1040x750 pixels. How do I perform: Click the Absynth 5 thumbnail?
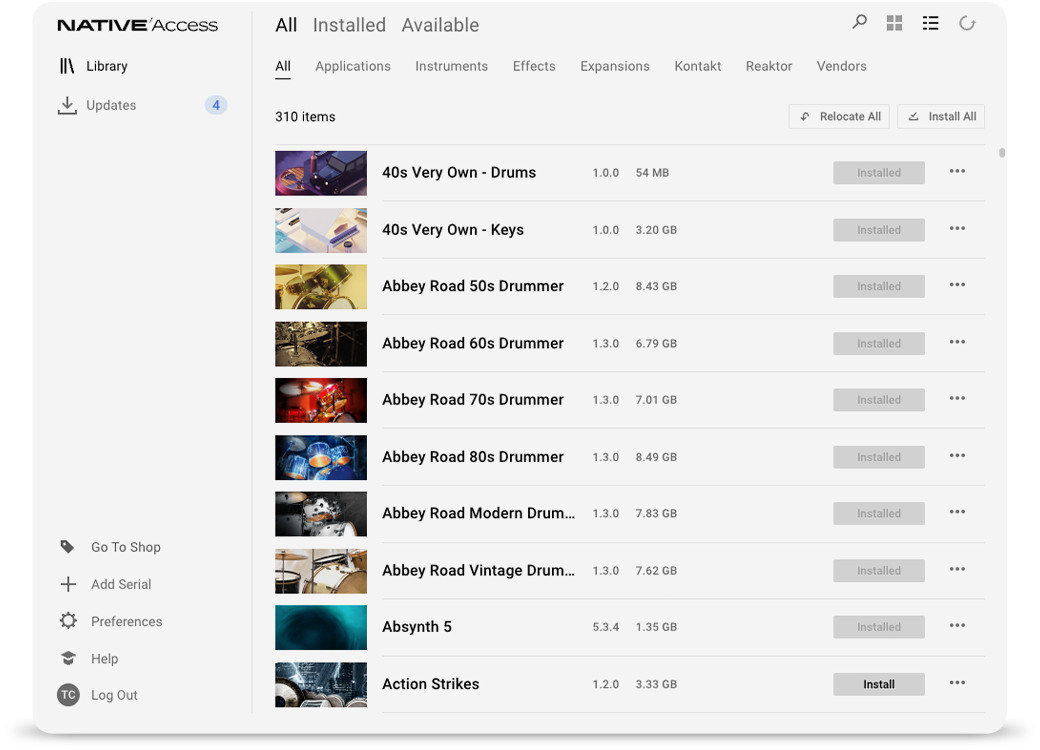[x=321, y=627]
